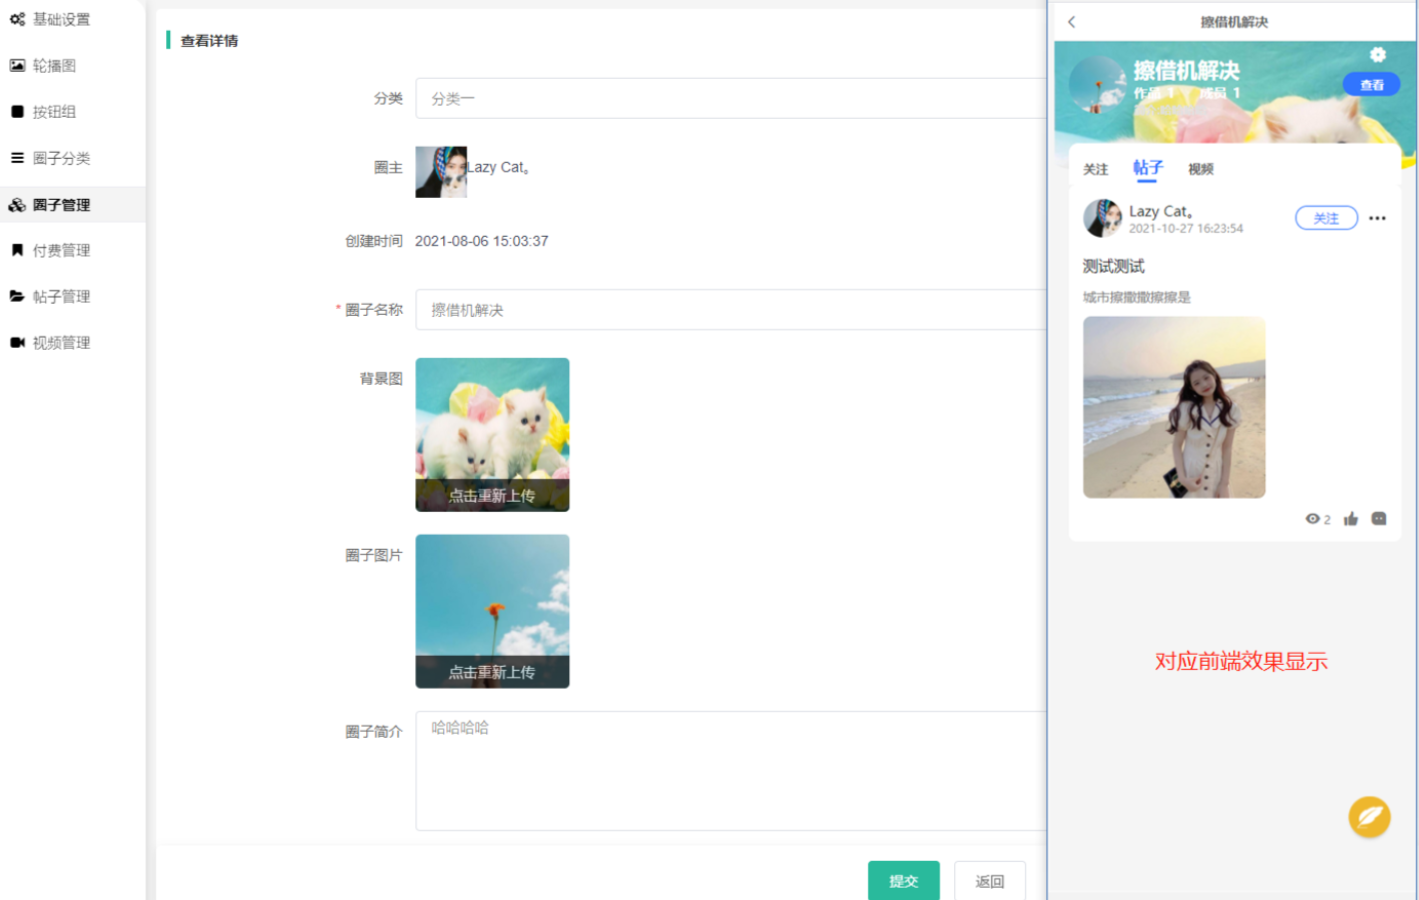1419x900 pixels.
Task: Click the eye view count icon
Action: pyautogui.click(x=1312, y=519)
